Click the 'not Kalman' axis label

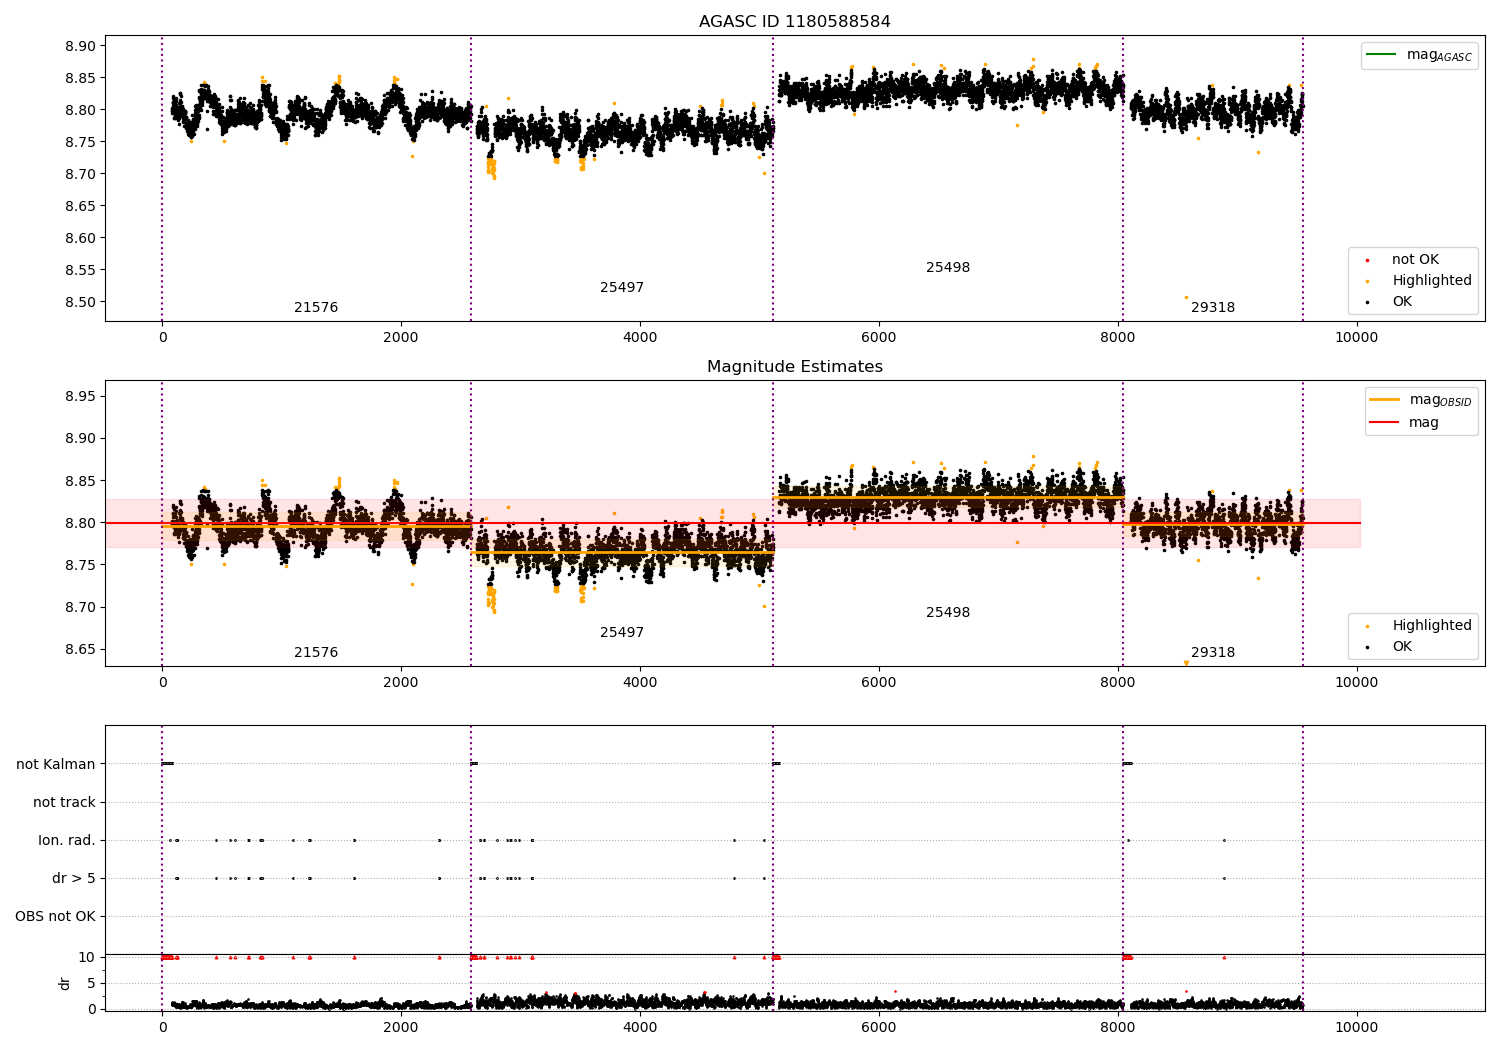coord(56,764)
